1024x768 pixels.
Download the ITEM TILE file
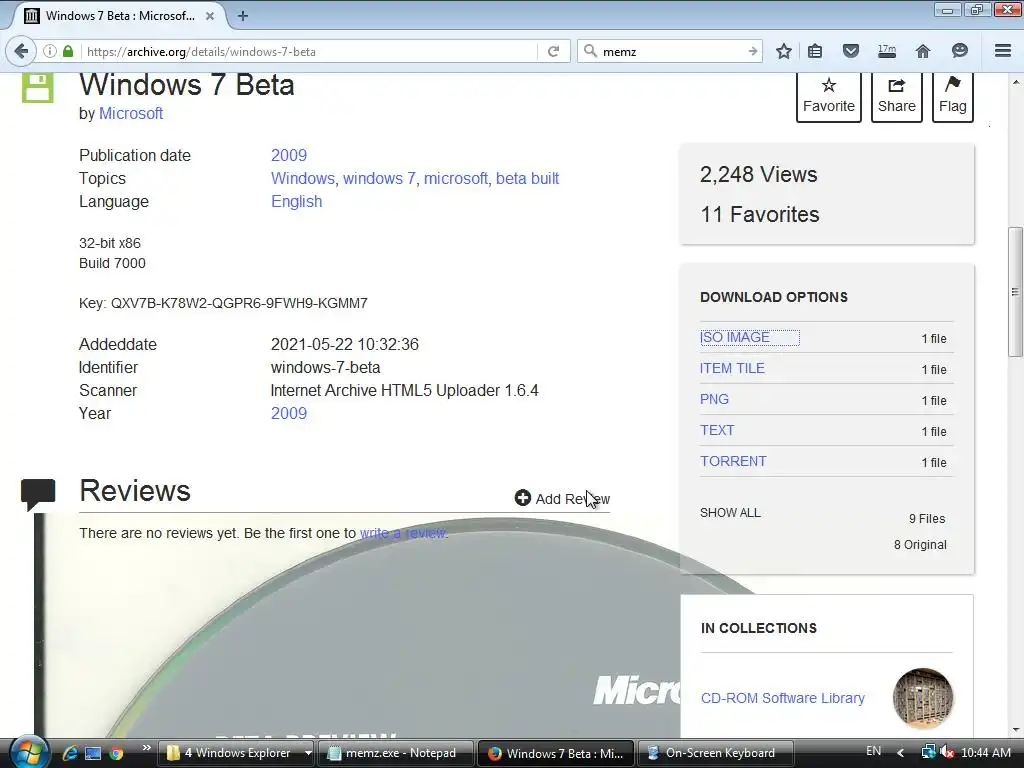coord(732,368)
